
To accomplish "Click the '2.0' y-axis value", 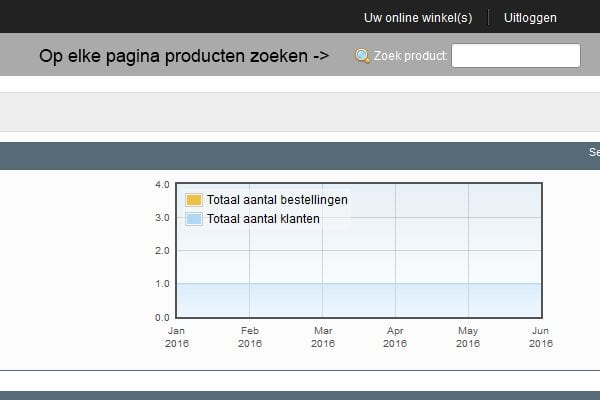I will point(162,251).
